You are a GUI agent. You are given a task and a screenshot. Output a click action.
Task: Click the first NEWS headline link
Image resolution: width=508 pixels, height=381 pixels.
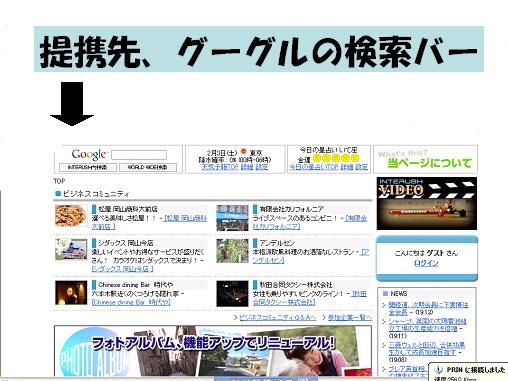click(428, 308)
